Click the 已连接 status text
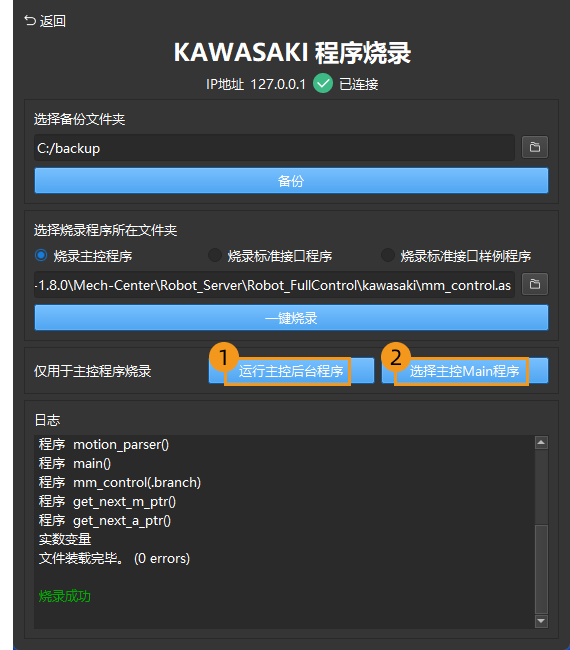570x650 pixels. [359, 84]
